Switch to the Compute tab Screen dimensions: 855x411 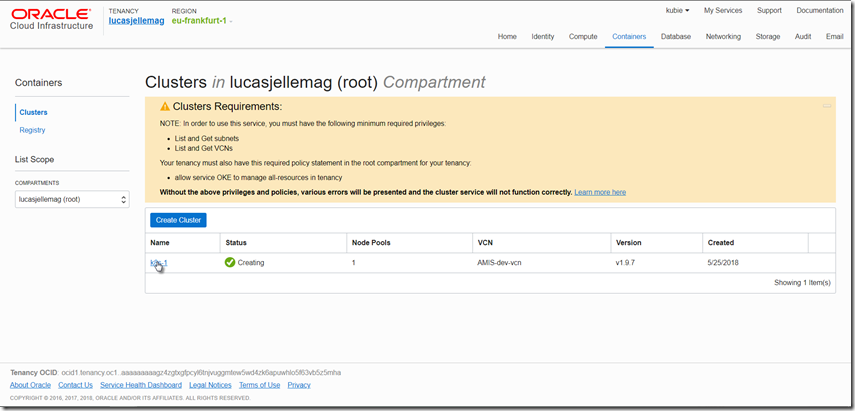point(583,36)
